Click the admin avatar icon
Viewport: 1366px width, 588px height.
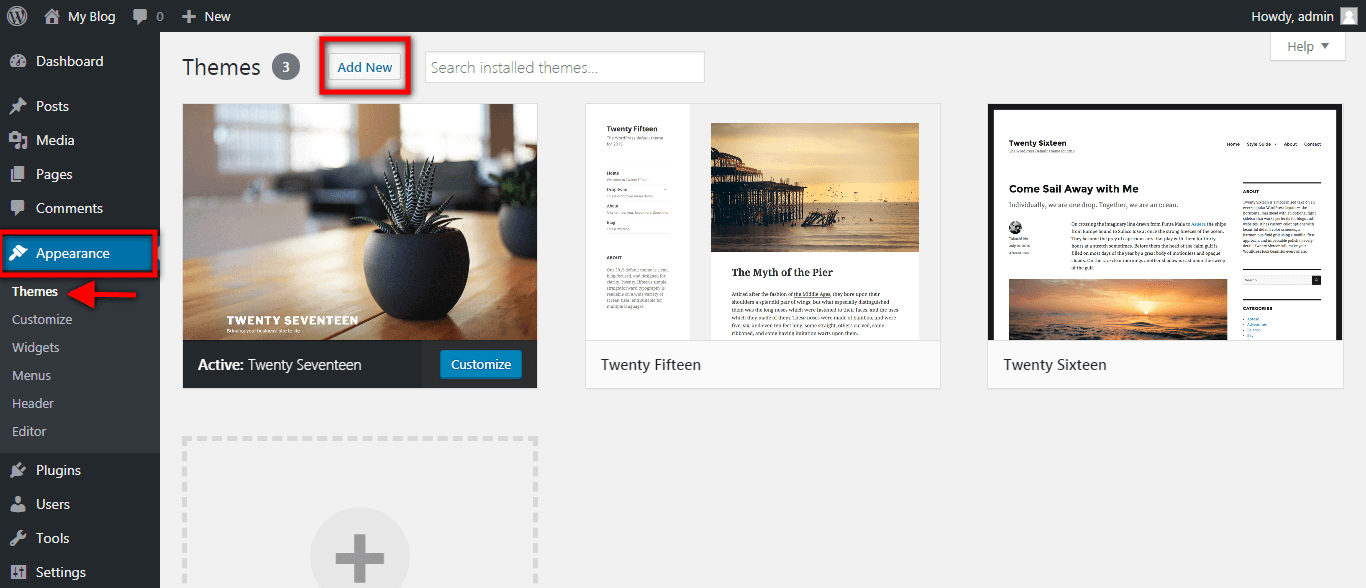tap(1349, 16)
